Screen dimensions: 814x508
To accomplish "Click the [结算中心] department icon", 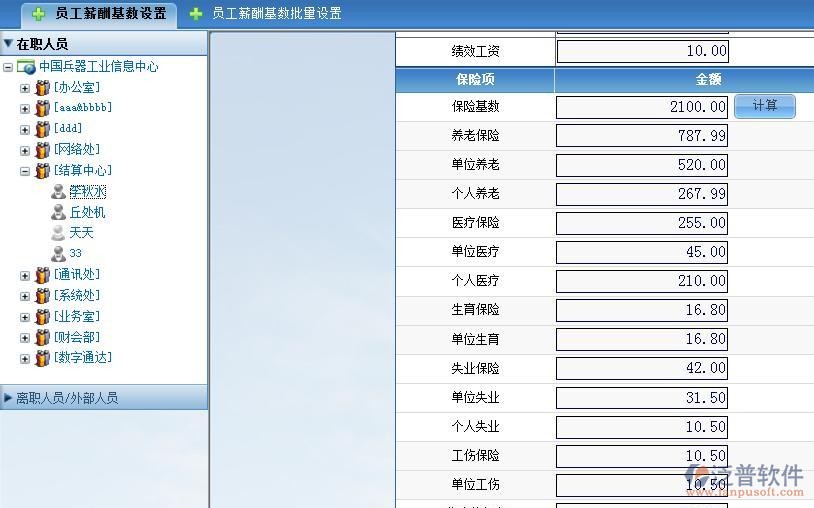I will [x=43, y=171].
